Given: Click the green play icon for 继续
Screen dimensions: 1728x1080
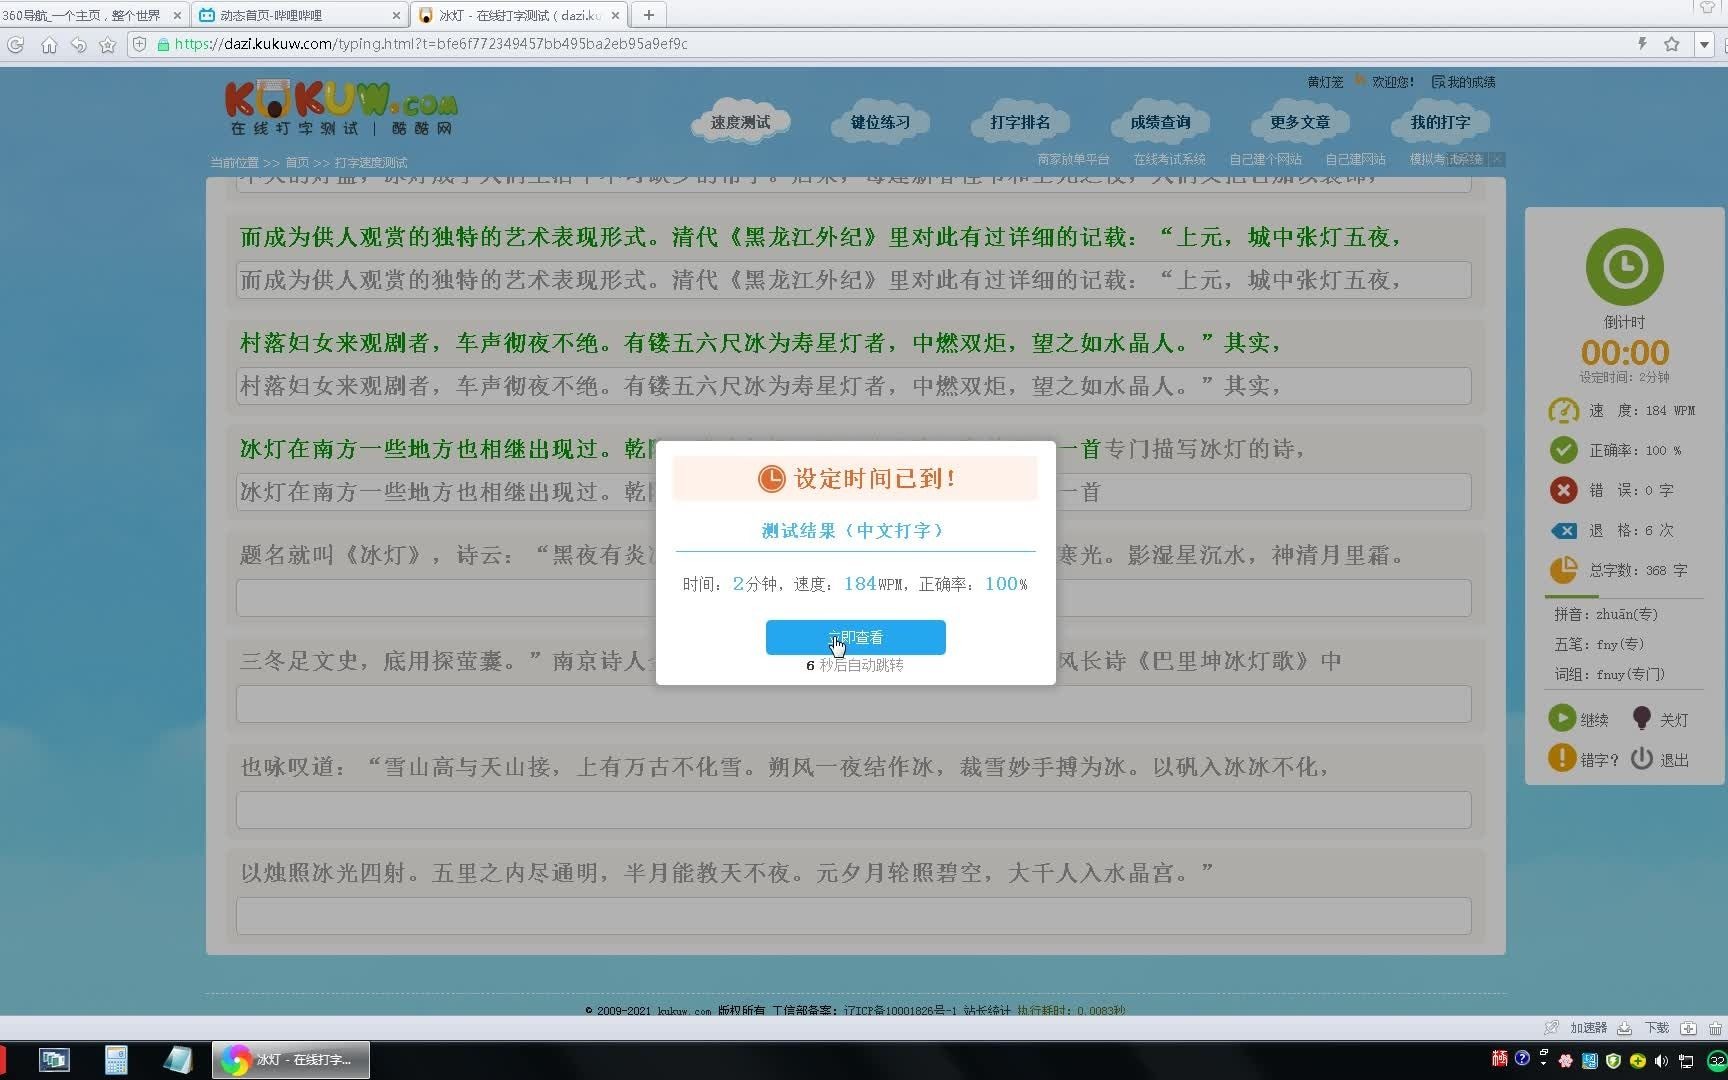Looking at the screenshot, I should pos(1561,718).
